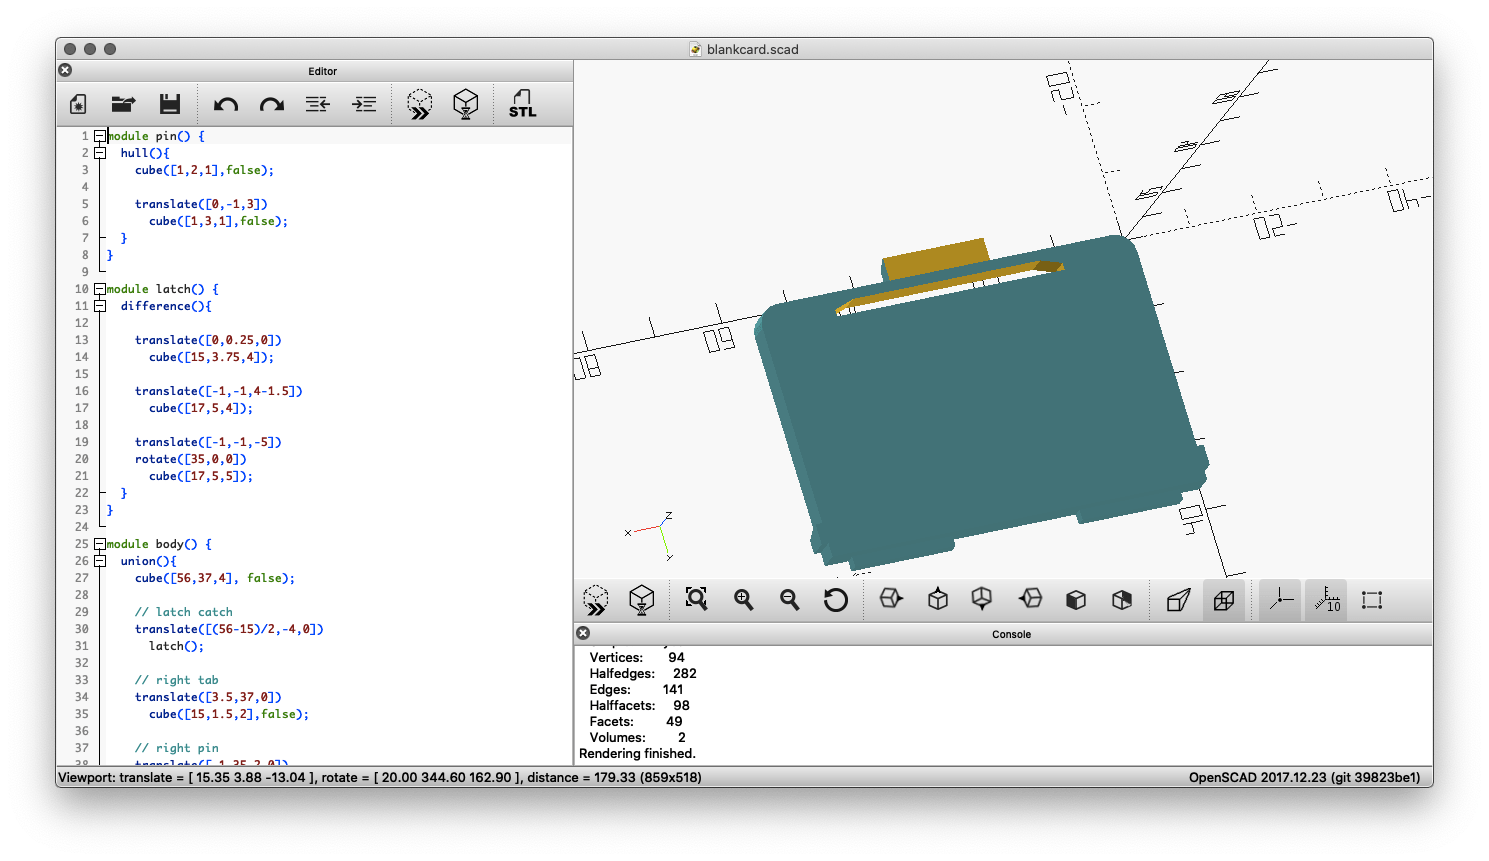
Task: Toggle Show Axes in the viewer toolbar
Action: (x=1281, y=600)
